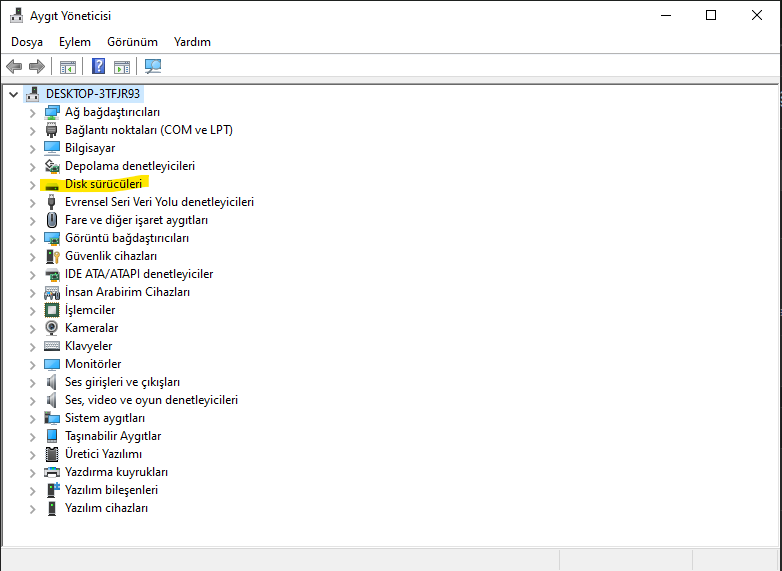Click the Fare ve diğer işaret aygıtları mouse icon
This screenshot has height=571, width=782.
pyautogui.click(x=52, y=220)
